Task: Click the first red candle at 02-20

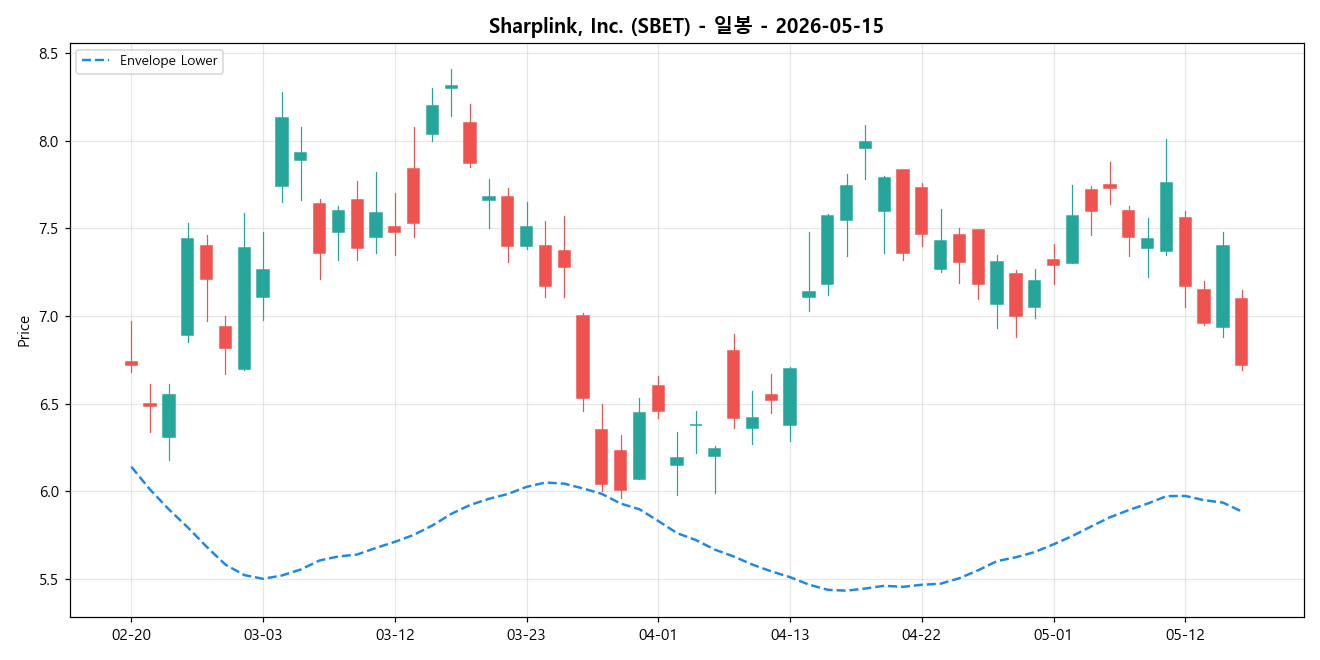Action: pos(131,363)
